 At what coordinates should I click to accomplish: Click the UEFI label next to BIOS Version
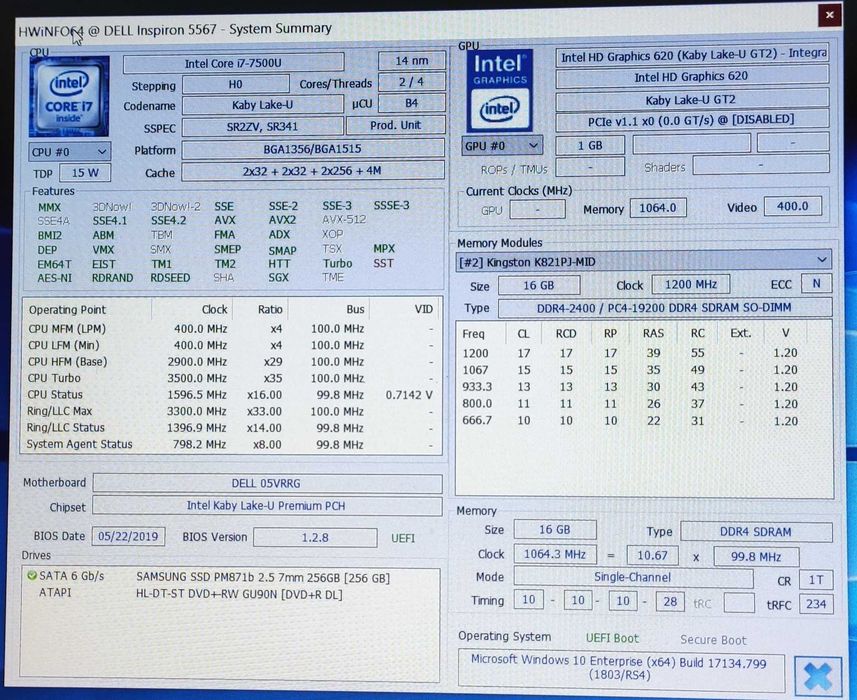click(403, 538)
